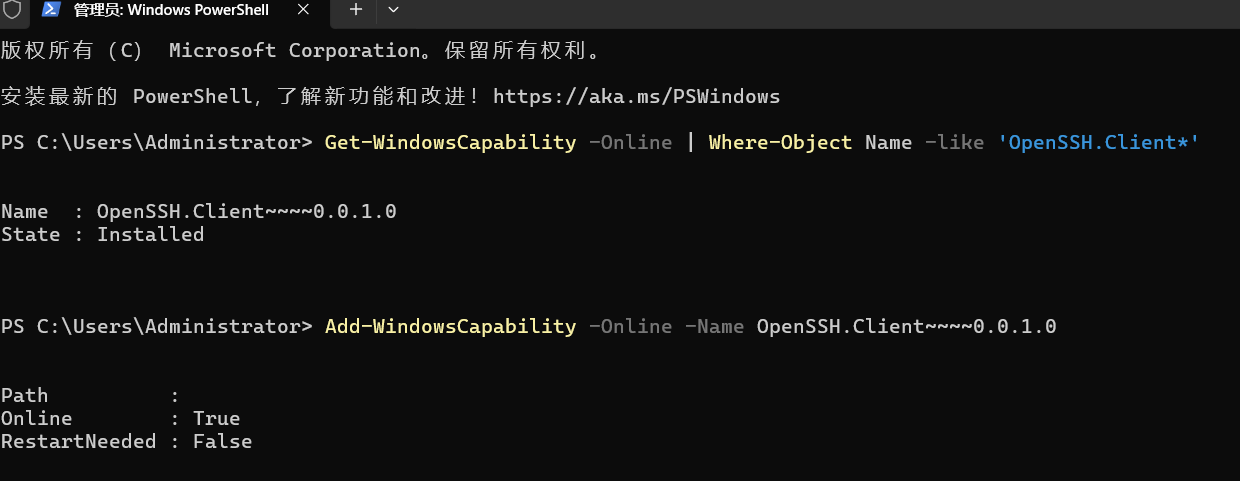Click the Microsoft Corporation copyright line

[313, 50]
